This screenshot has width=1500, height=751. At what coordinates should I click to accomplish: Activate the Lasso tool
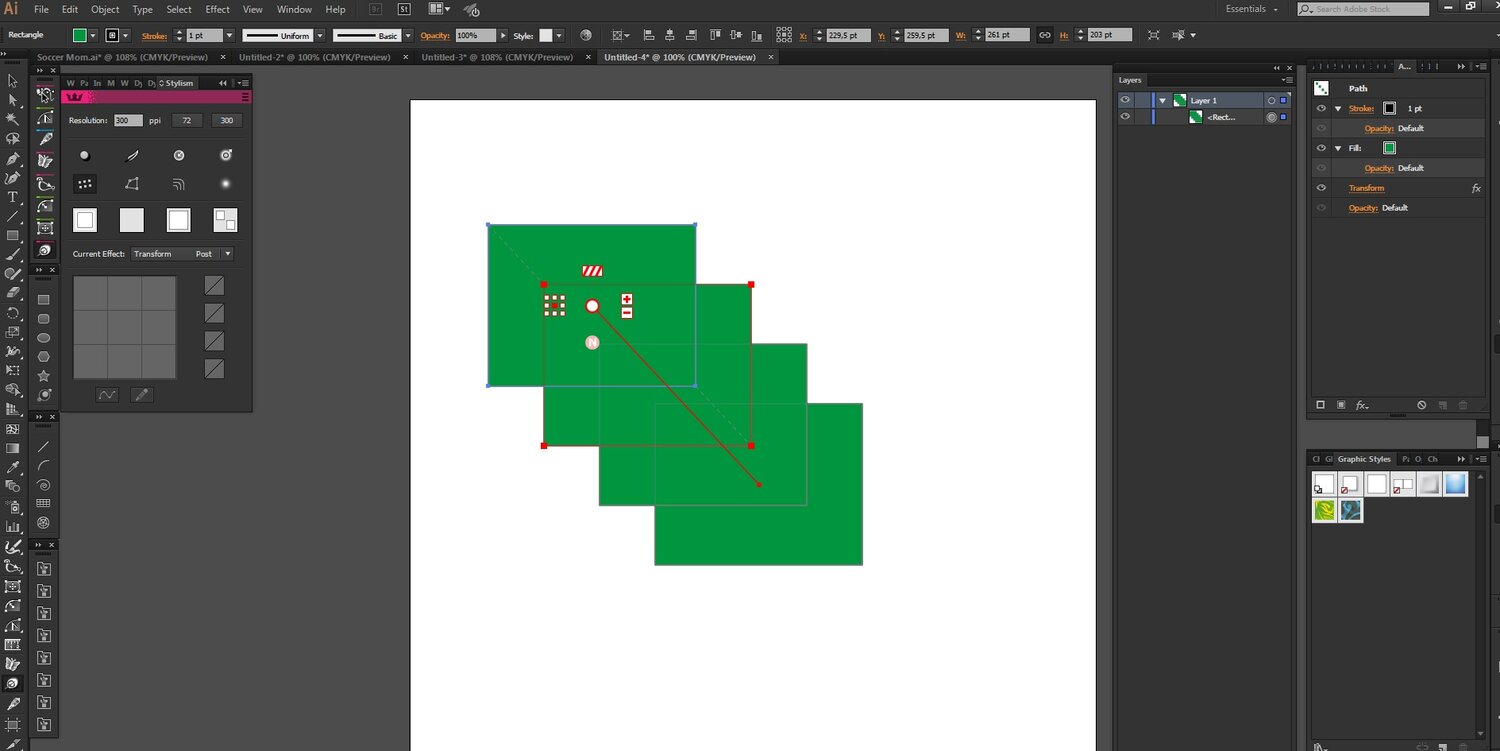[13, 139]
